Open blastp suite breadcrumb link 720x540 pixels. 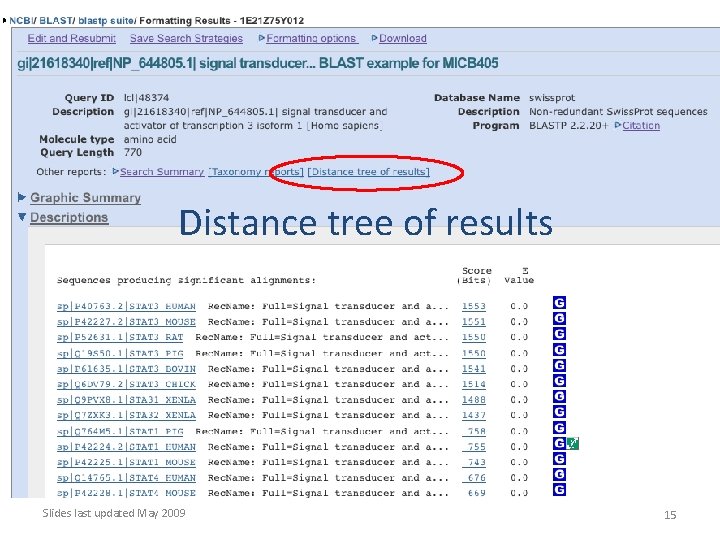click(x=106, y=21)
